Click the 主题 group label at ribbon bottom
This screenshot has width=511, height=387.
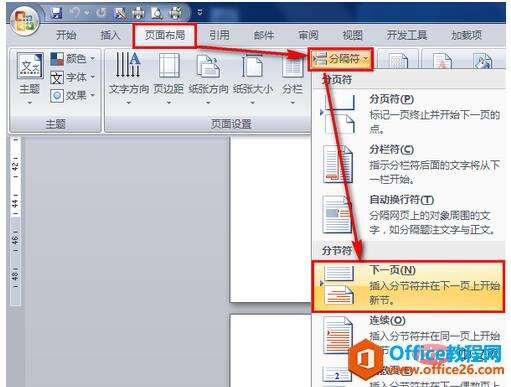pyautogui.click(x=55, y=124)
